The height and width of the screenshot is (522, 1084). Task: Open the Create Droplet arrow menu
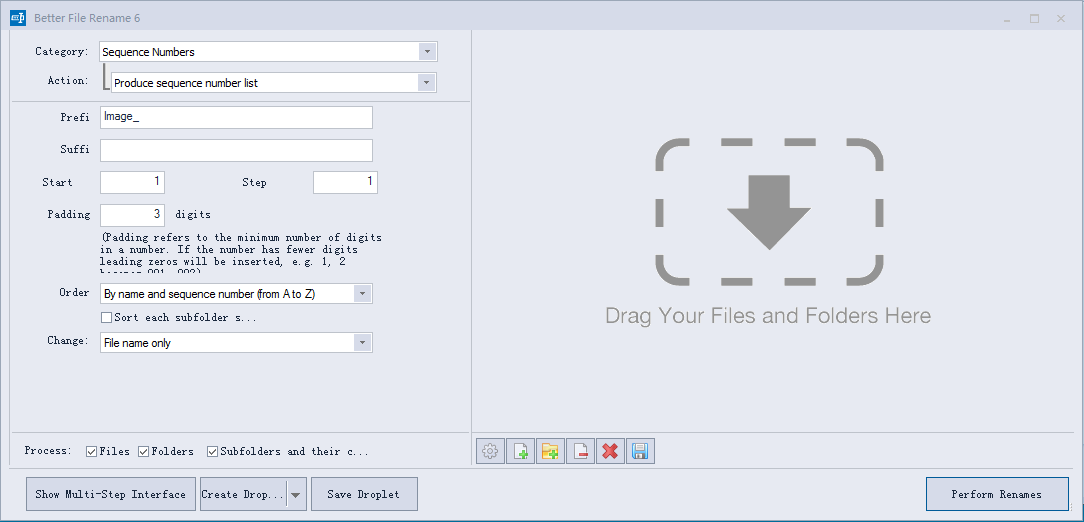[295, 494]
